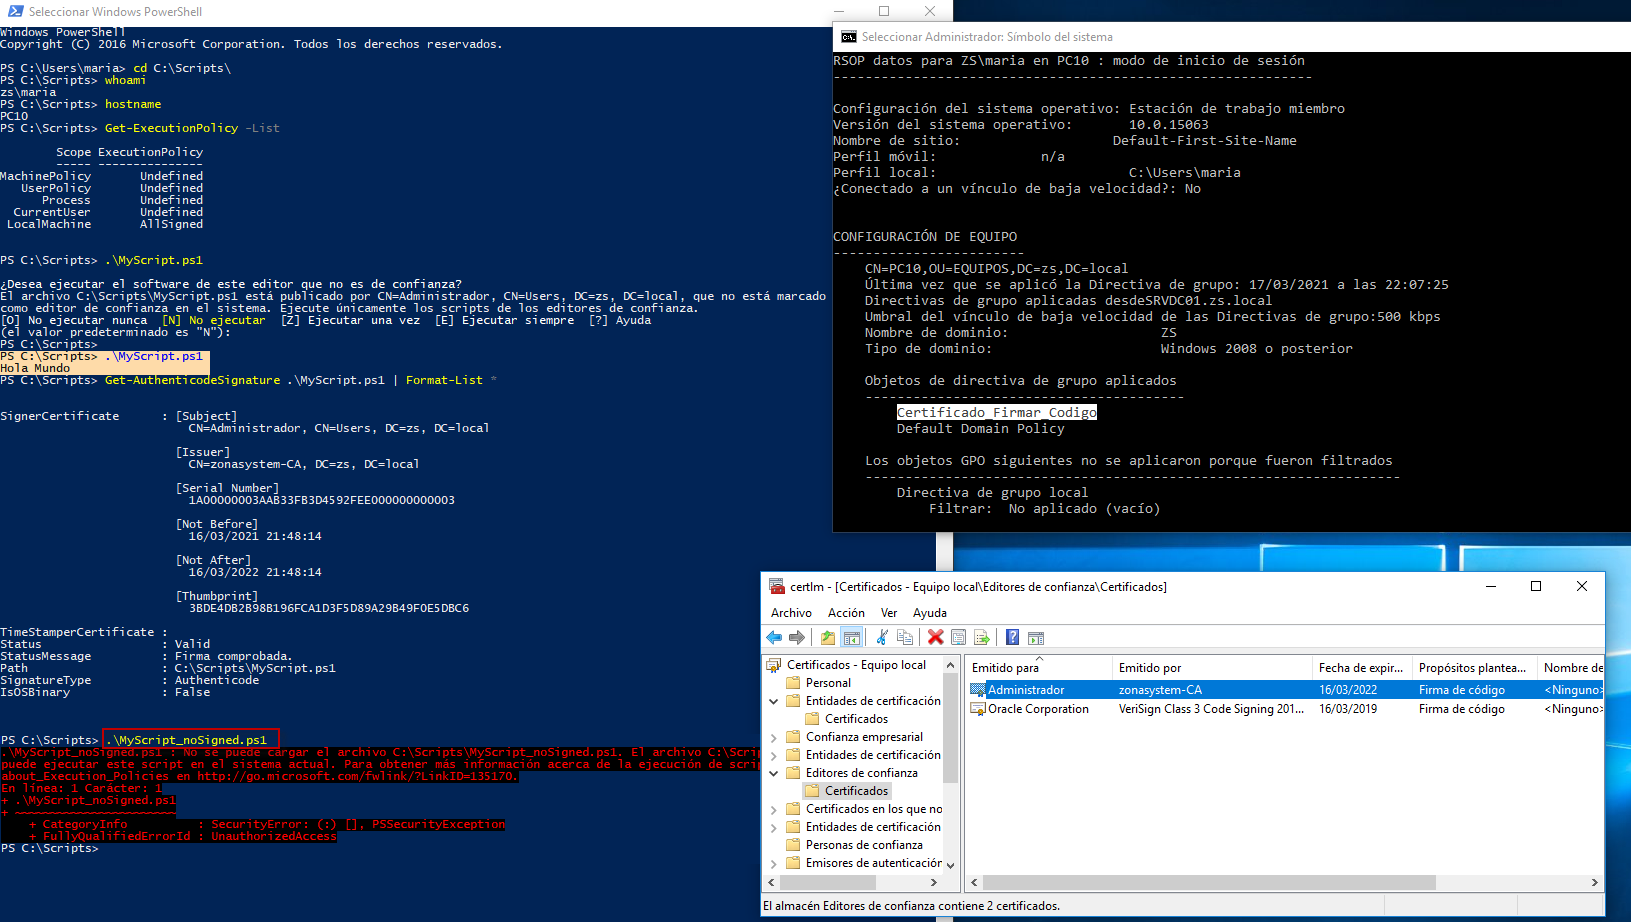The width and height of the screenshot is (1631, 922).
Task: Click the forward arrow in the certlm toolbar
Action: [x=797, y=637]
